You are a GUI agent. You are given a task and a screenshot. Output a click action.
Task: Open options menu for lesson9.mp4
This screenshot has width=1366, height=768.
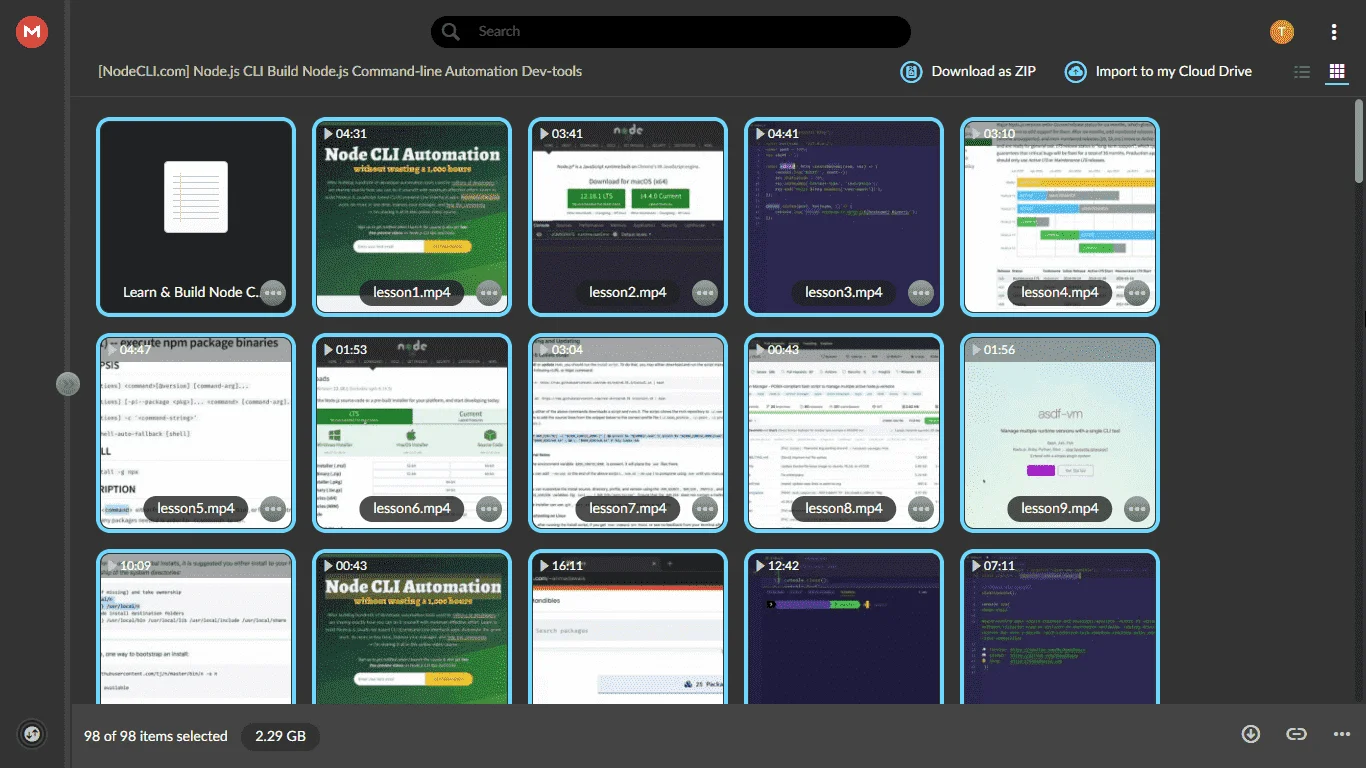click(1137, 509)
